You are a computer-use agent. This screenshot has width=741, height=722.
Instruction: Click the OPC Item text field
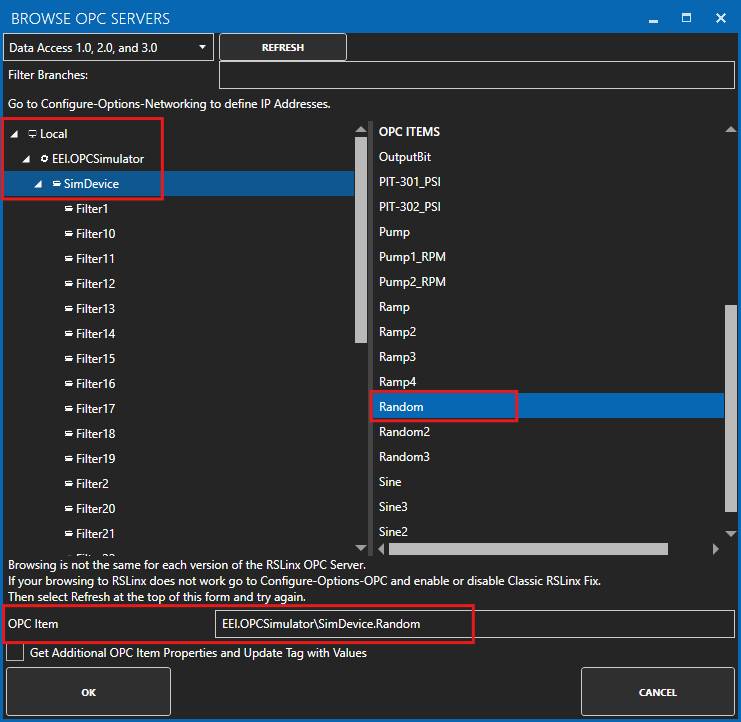tap(474, 624)
